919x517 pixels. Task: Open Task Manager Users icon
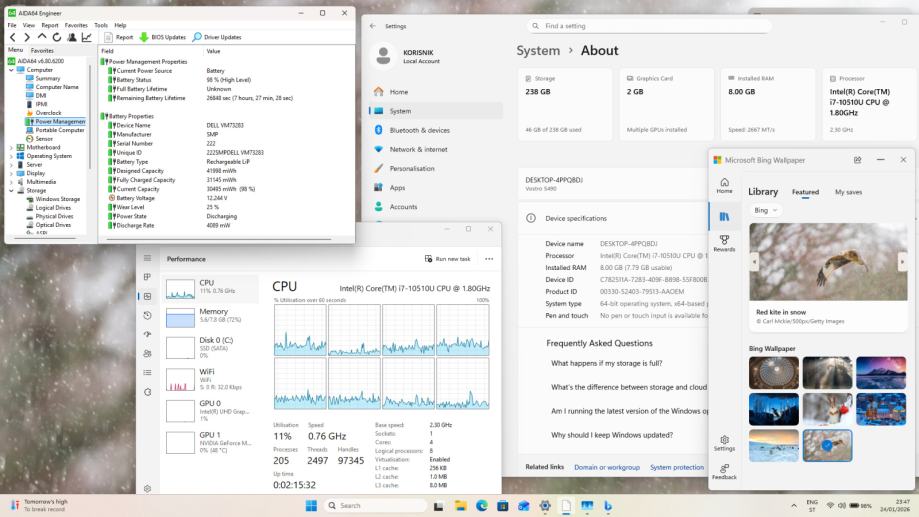point(147,353)
